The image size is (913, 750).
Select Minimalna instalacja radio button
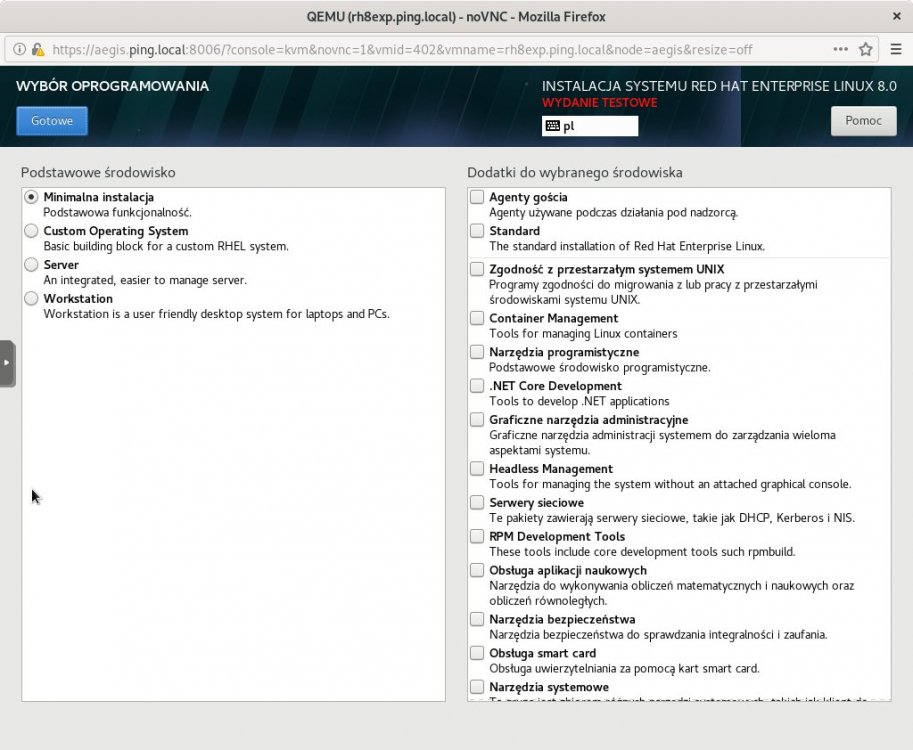tap(31, 197)
